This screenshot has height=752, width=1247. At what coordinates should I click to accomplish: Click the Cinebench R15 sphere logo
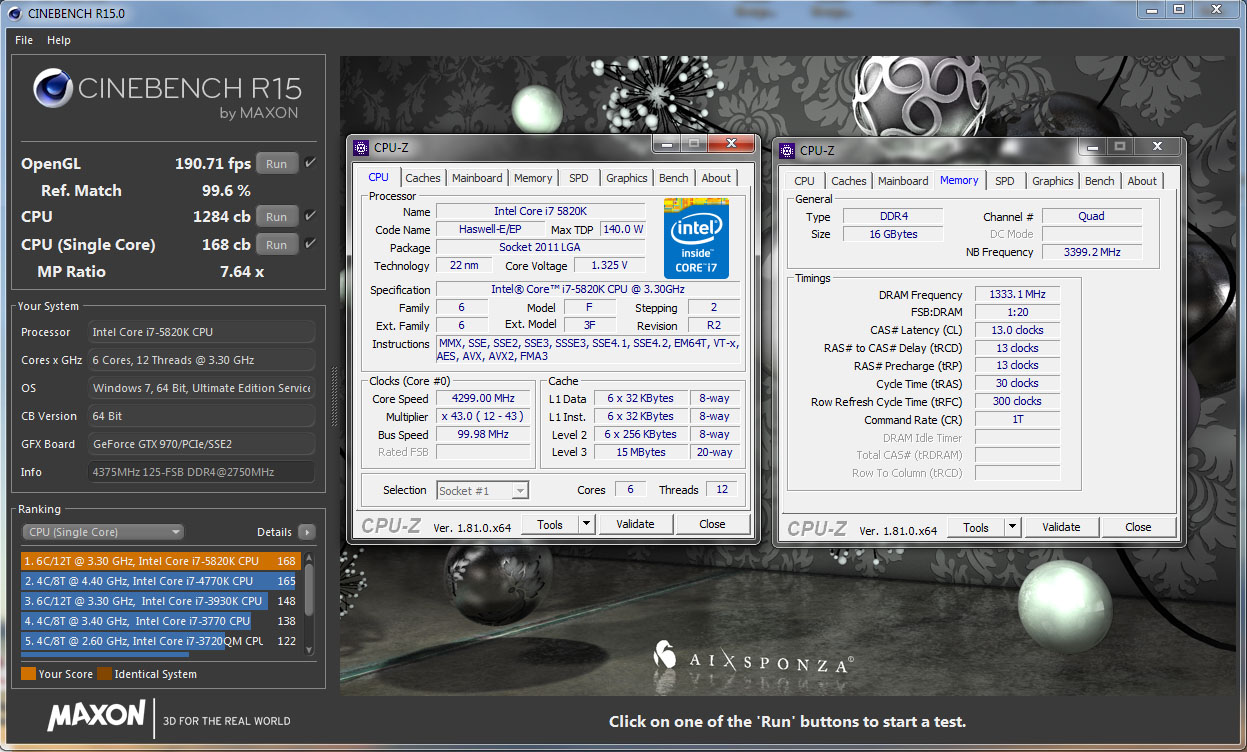click(x=52, y=88)
